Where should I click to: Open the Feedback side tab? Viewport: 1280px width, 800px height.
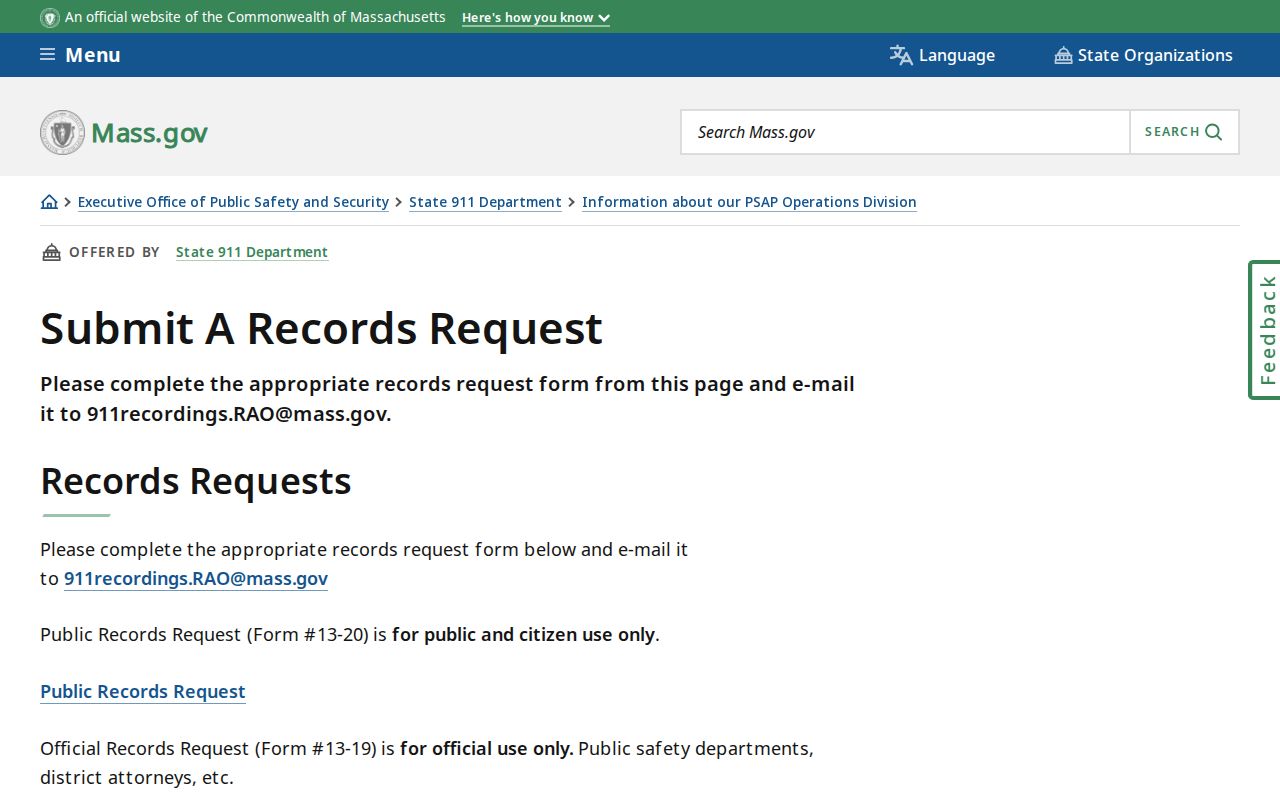(x=1265, y=330)
